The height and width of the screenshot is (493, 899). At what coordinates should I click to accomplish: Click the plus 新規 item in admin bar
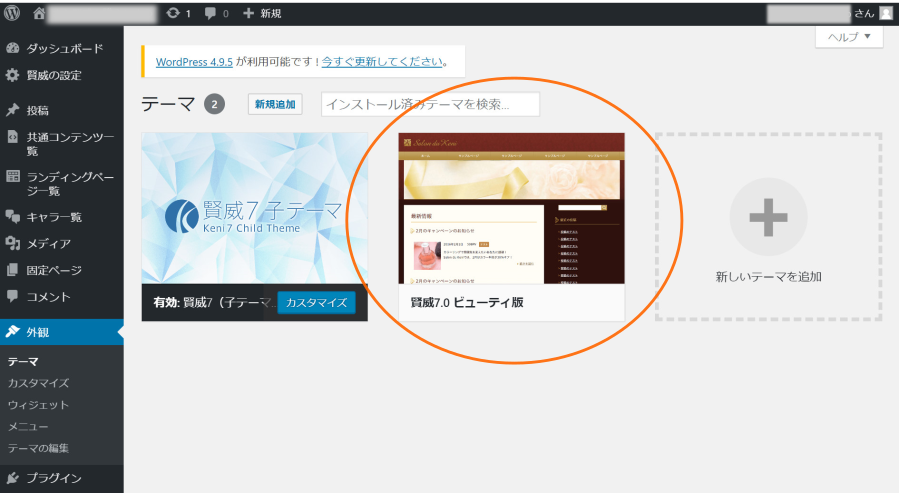tap(261, 13)
